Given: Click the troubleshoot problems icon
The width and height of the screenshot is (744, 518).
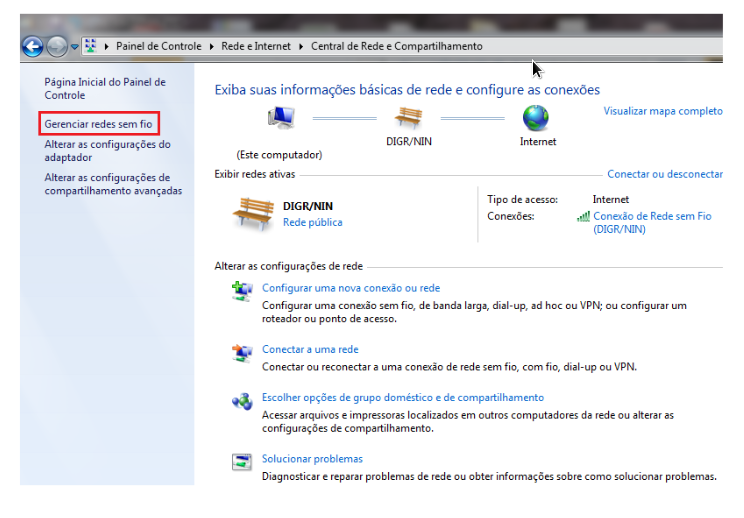Looking at the screenshot, I should pyautogui.click(x=242, y=462).
